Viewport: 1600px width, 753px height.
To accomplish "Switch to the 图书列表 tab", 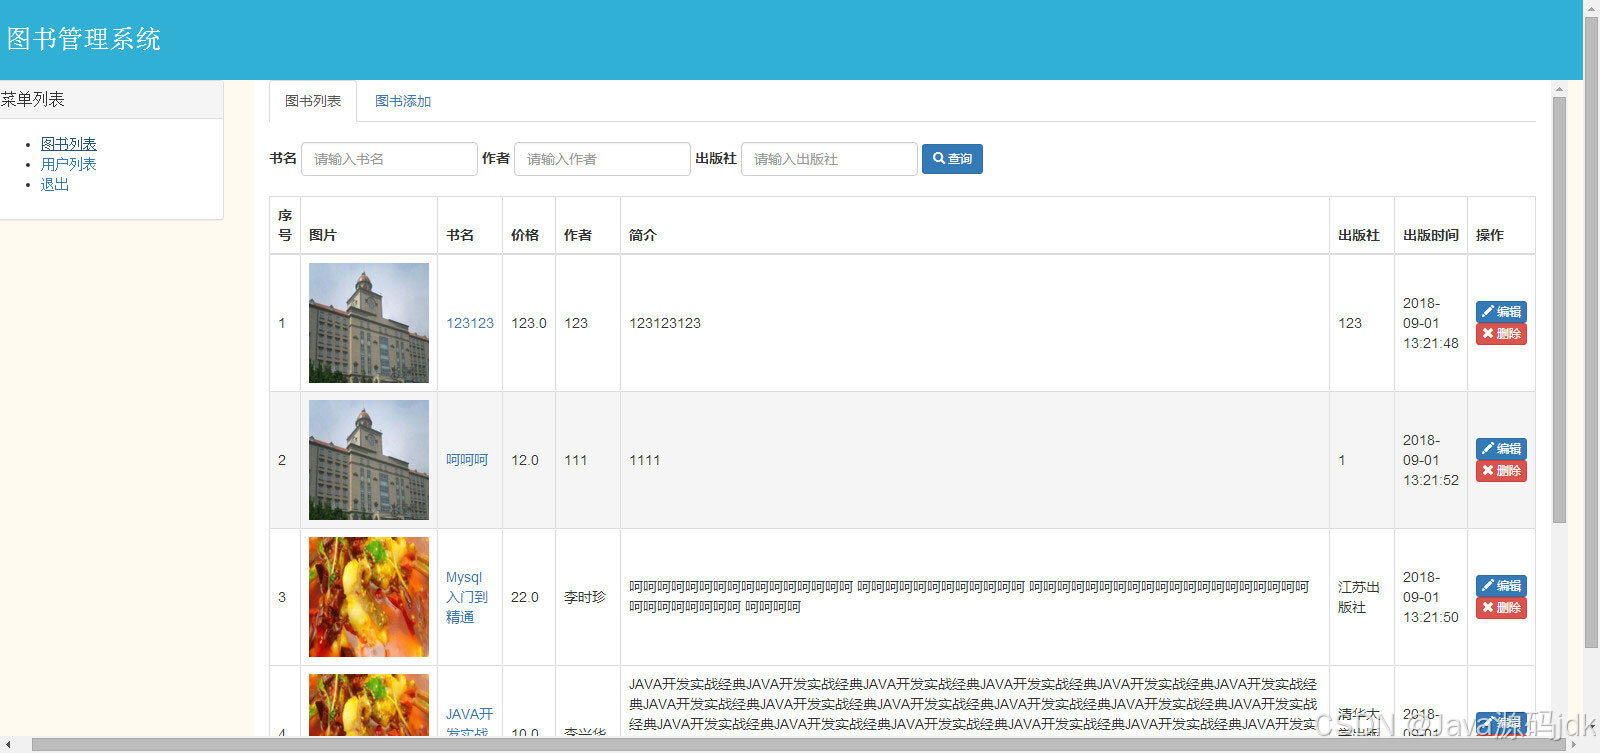I will tap(313, 101).
